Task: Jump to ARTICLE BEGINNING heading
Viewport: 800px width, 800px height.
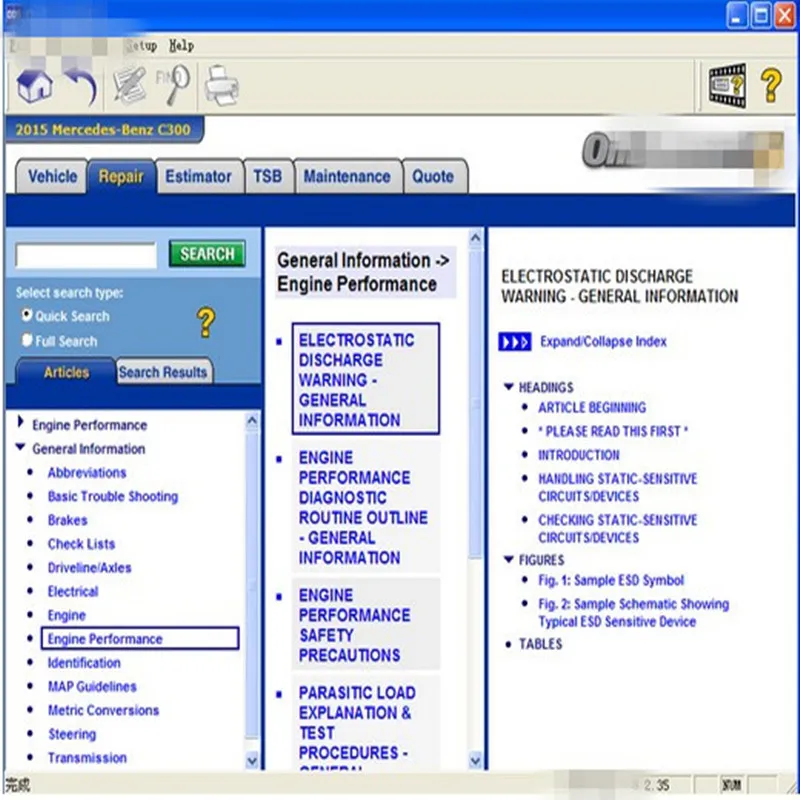Action: (x=592, y=407)
